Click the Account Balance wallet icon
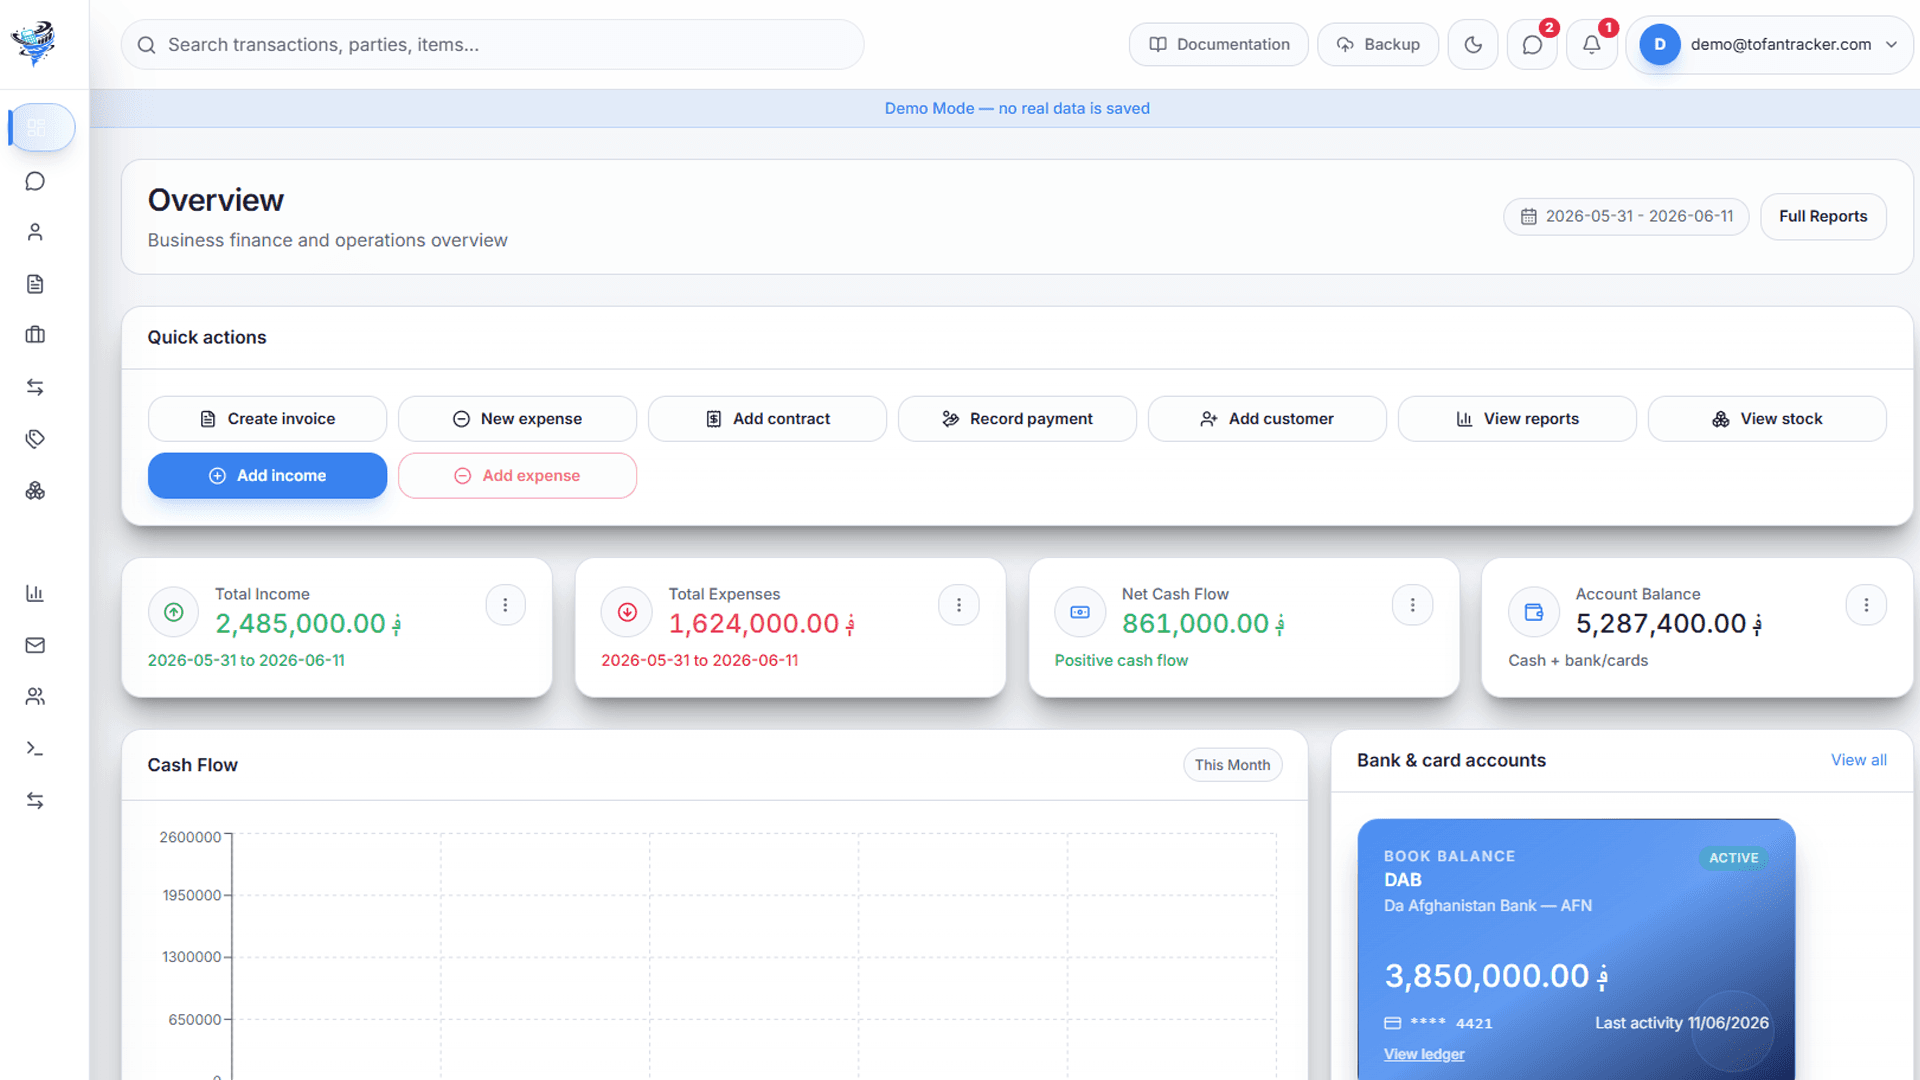1920x1080 pixels. 1534,612
